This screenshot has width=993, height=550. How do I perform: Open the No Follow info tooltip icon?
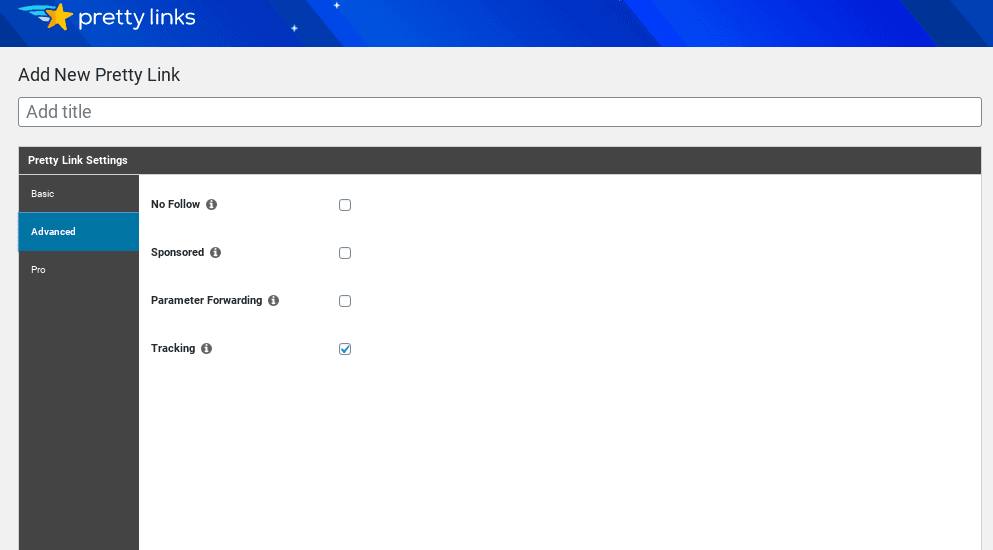coord(212,205)
